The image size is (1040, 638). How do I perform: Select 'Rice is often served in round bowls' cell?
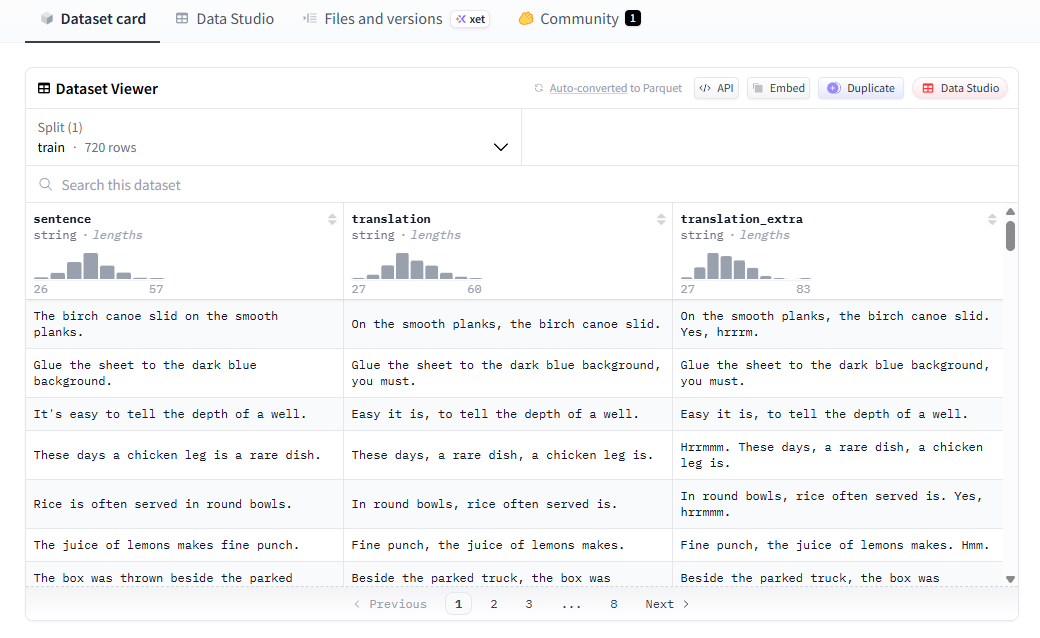pyautogui.click(x=184, y=504)
